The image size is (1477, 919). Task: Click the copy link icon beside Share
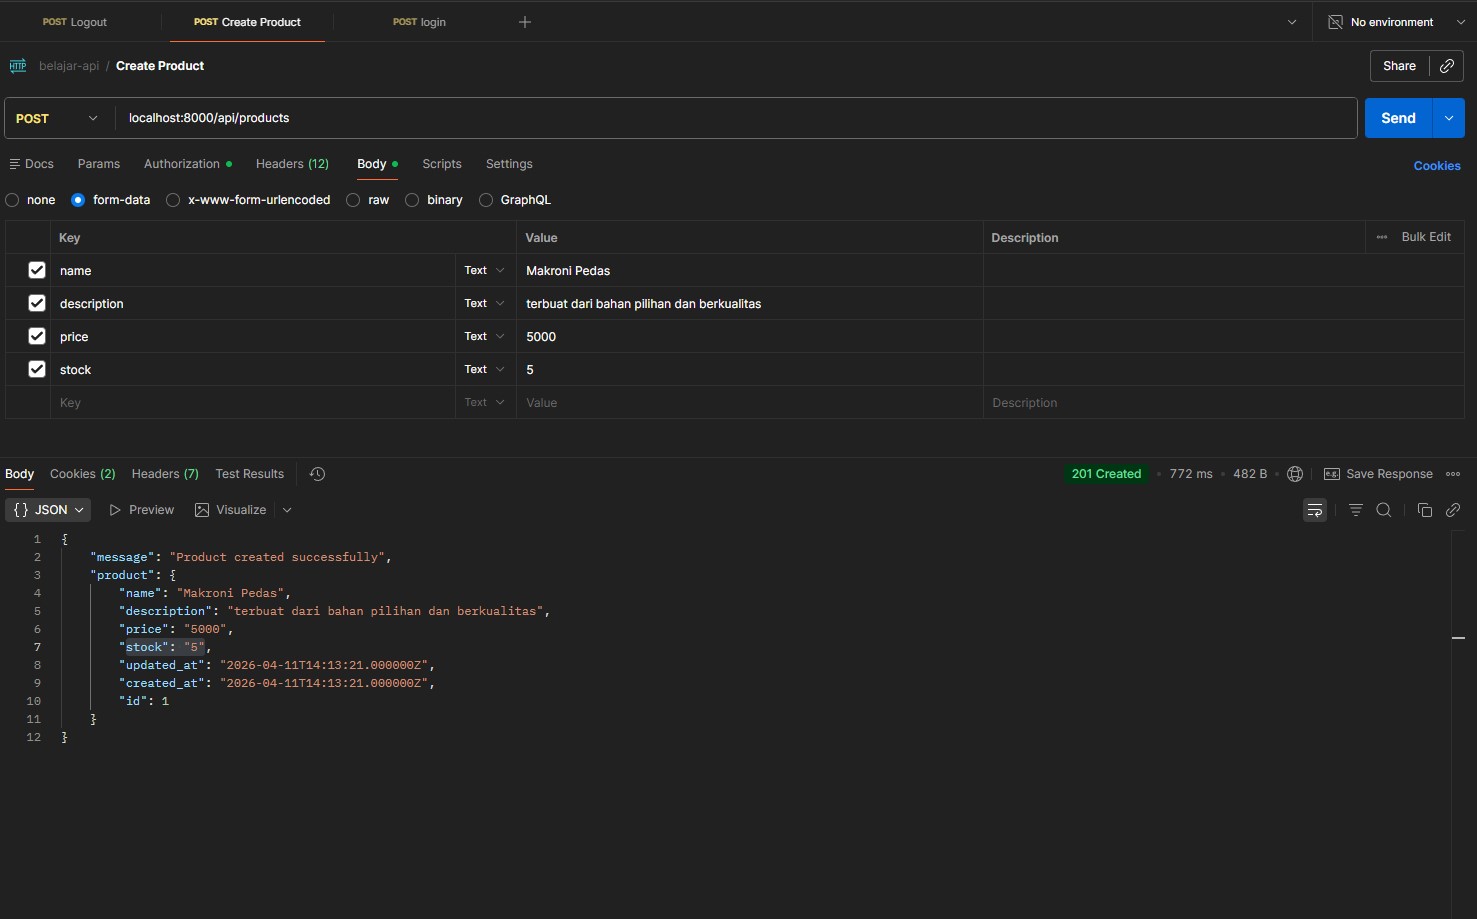(x=1447, y=66)
